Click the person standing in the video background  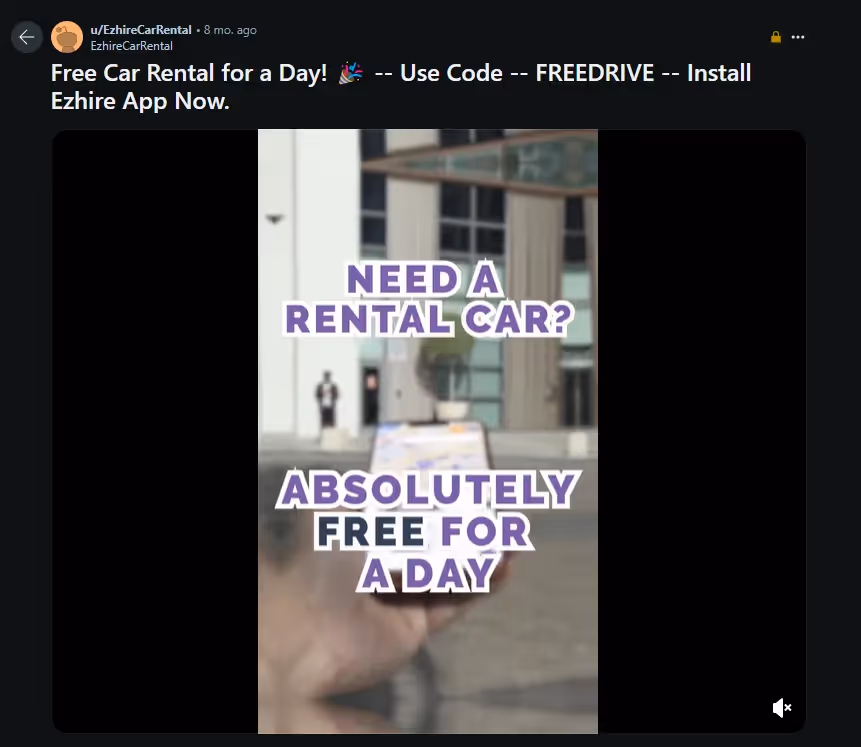pyautogui.click(x=327, y=399)
